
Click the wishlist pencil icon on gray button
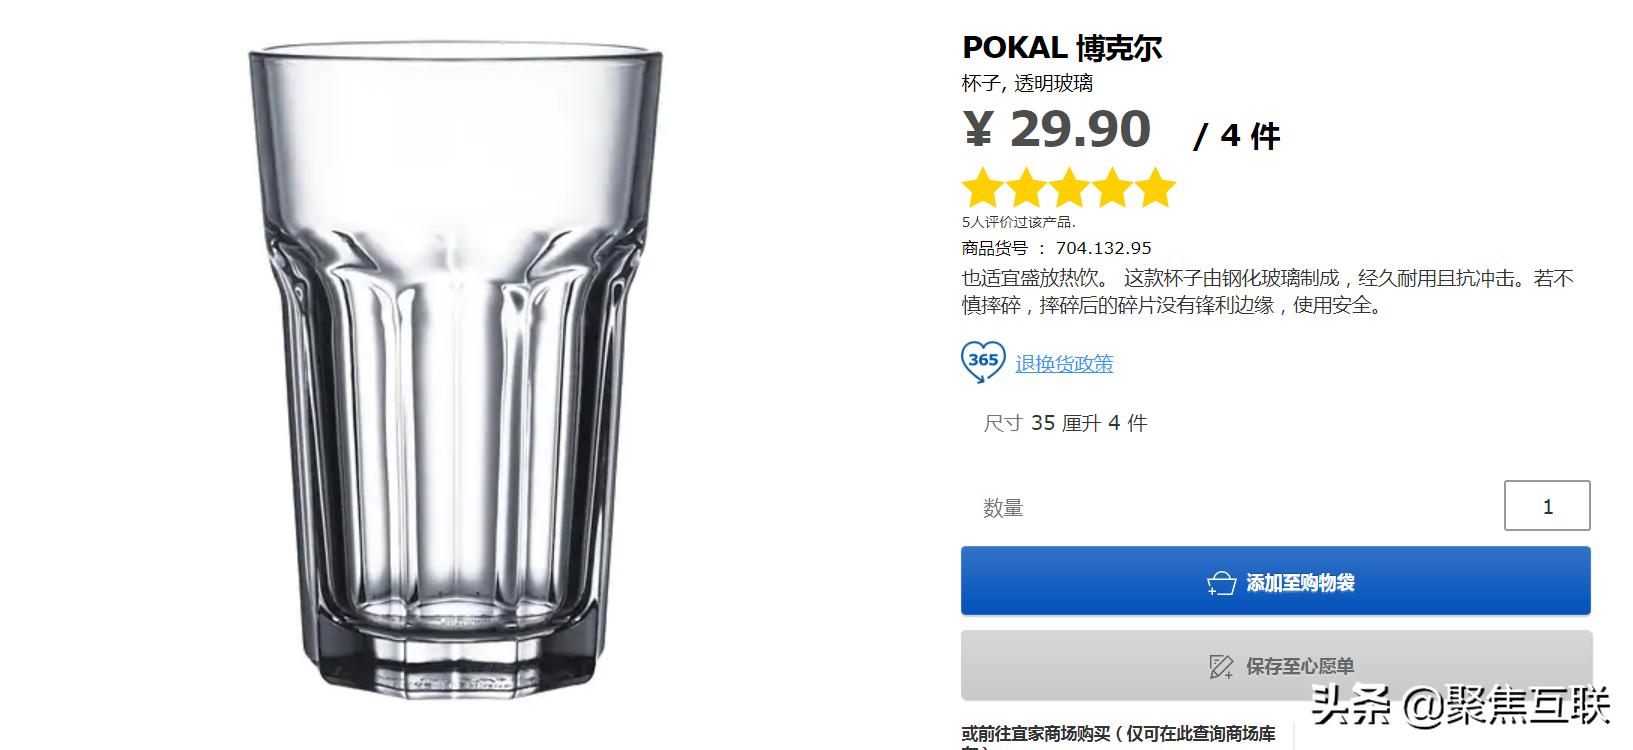click(x=1221, y=666)
